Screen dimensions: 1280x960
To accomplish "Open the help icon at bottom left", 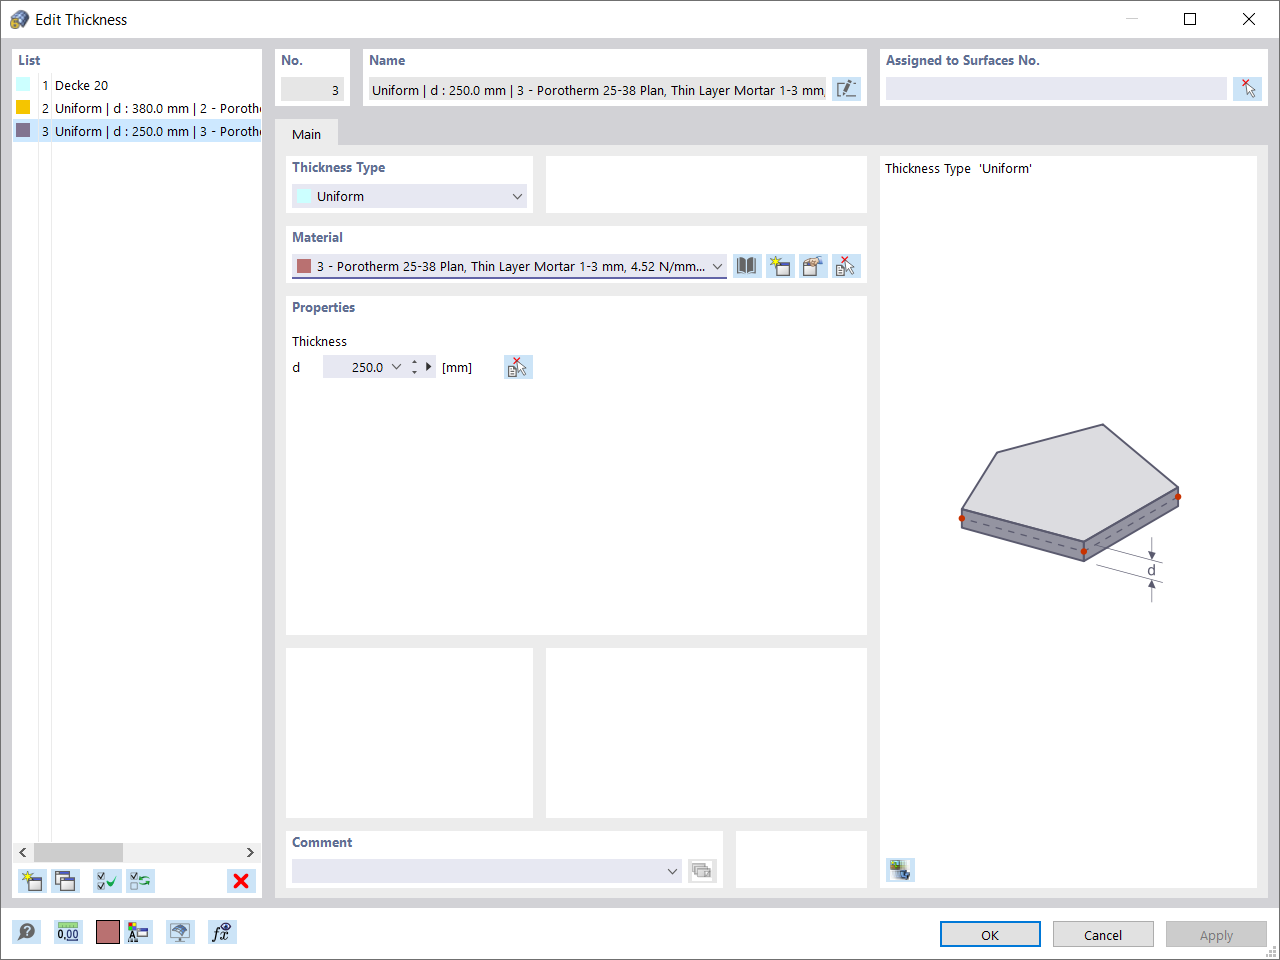I will tap(27, 932).
